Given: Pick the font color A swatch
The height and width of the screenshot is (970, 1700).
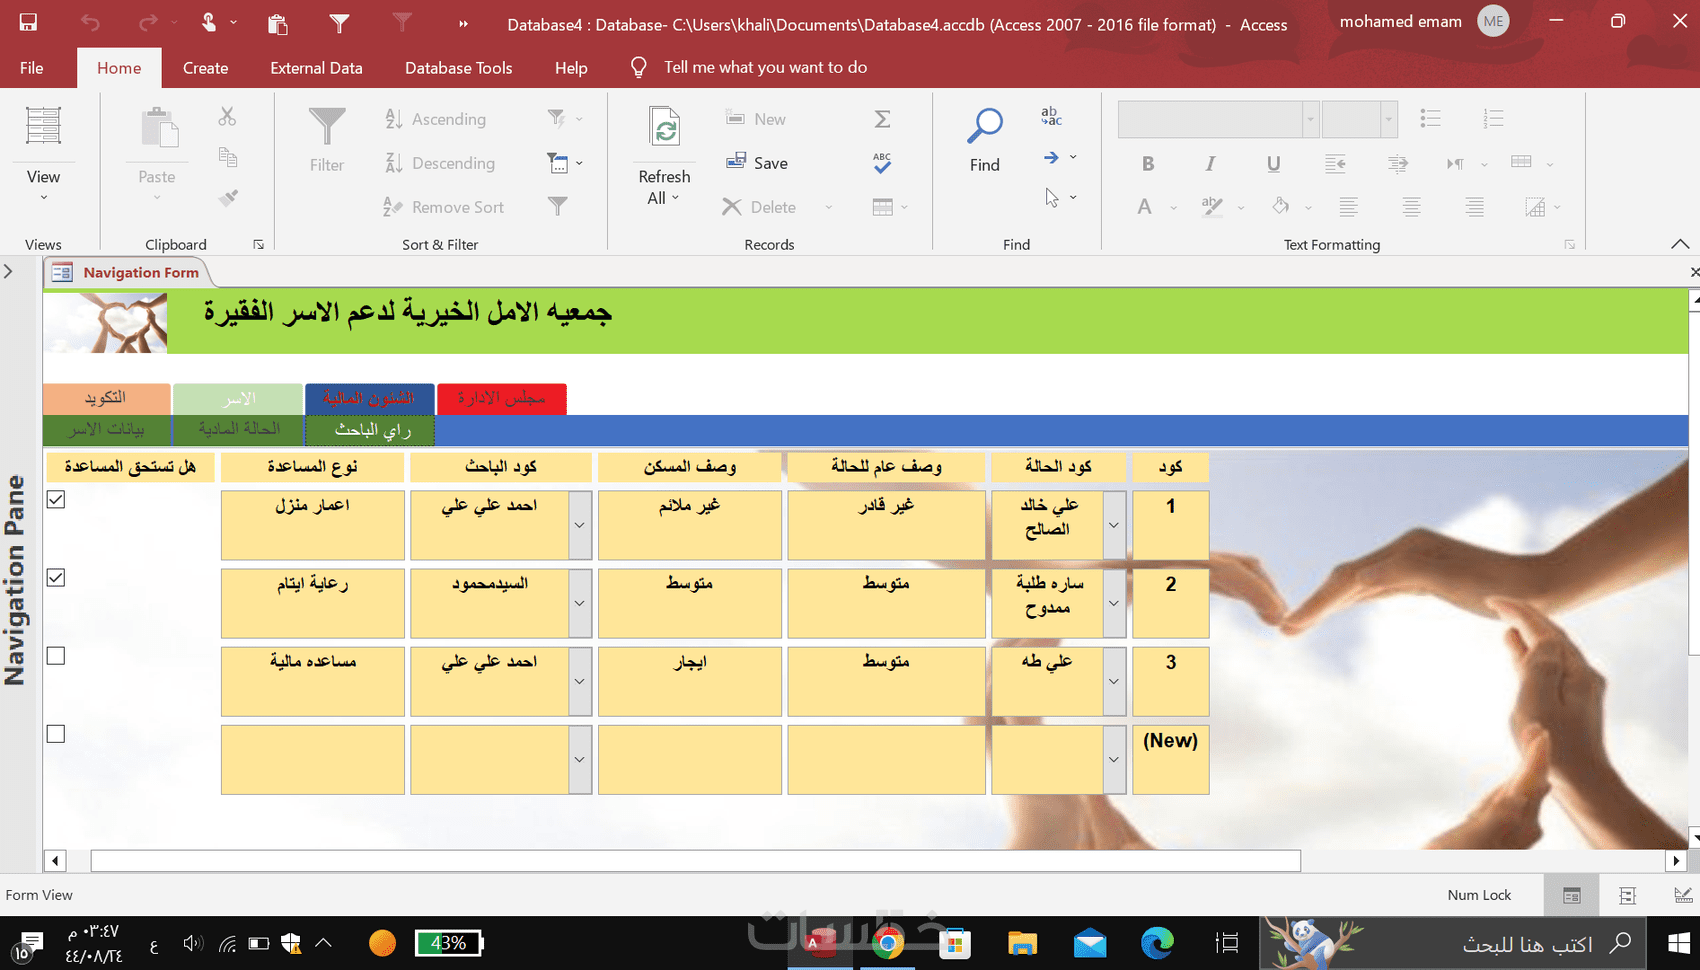Looking at the screenshot, I should (1145, 207).
